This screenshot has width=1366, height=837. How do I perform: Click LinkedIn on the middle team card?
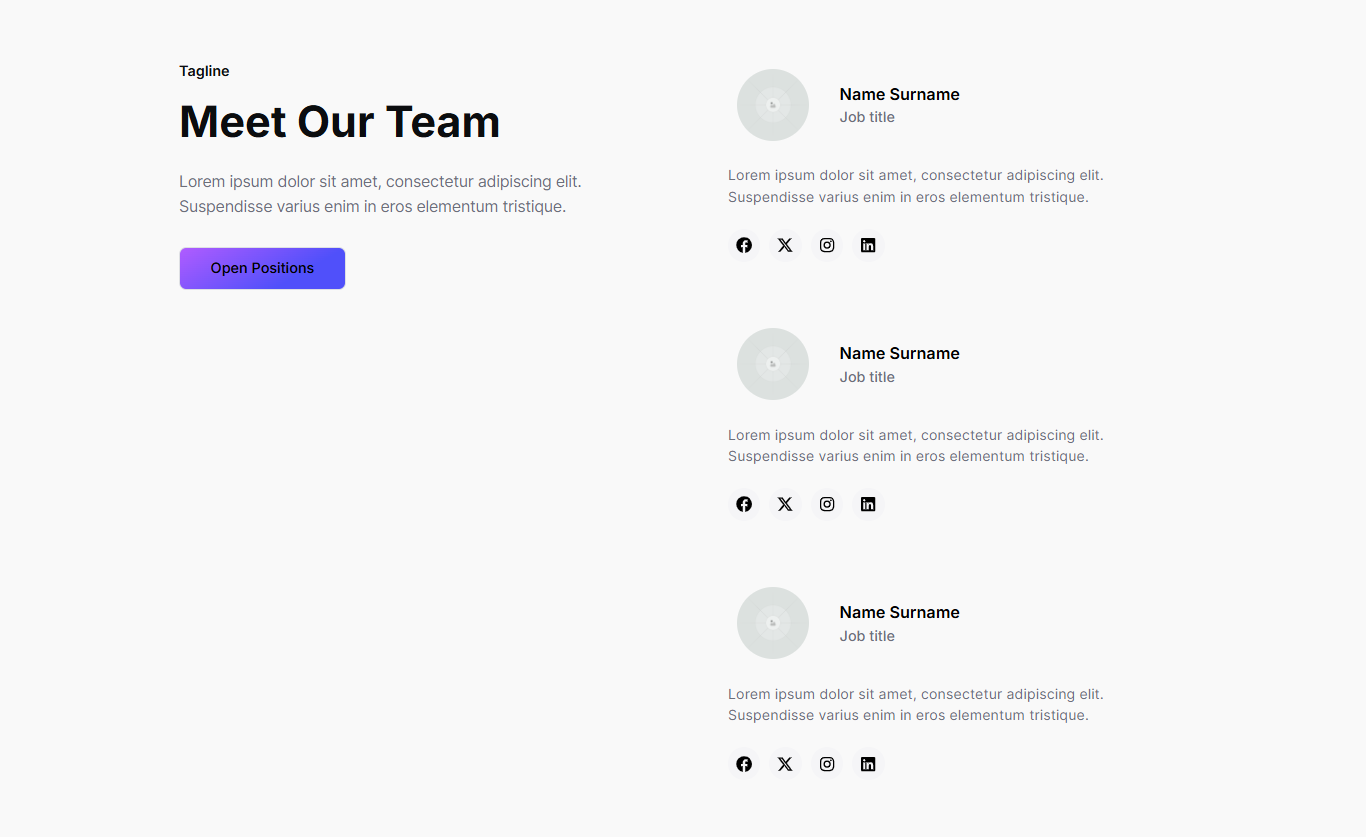[x=868, y=504]
